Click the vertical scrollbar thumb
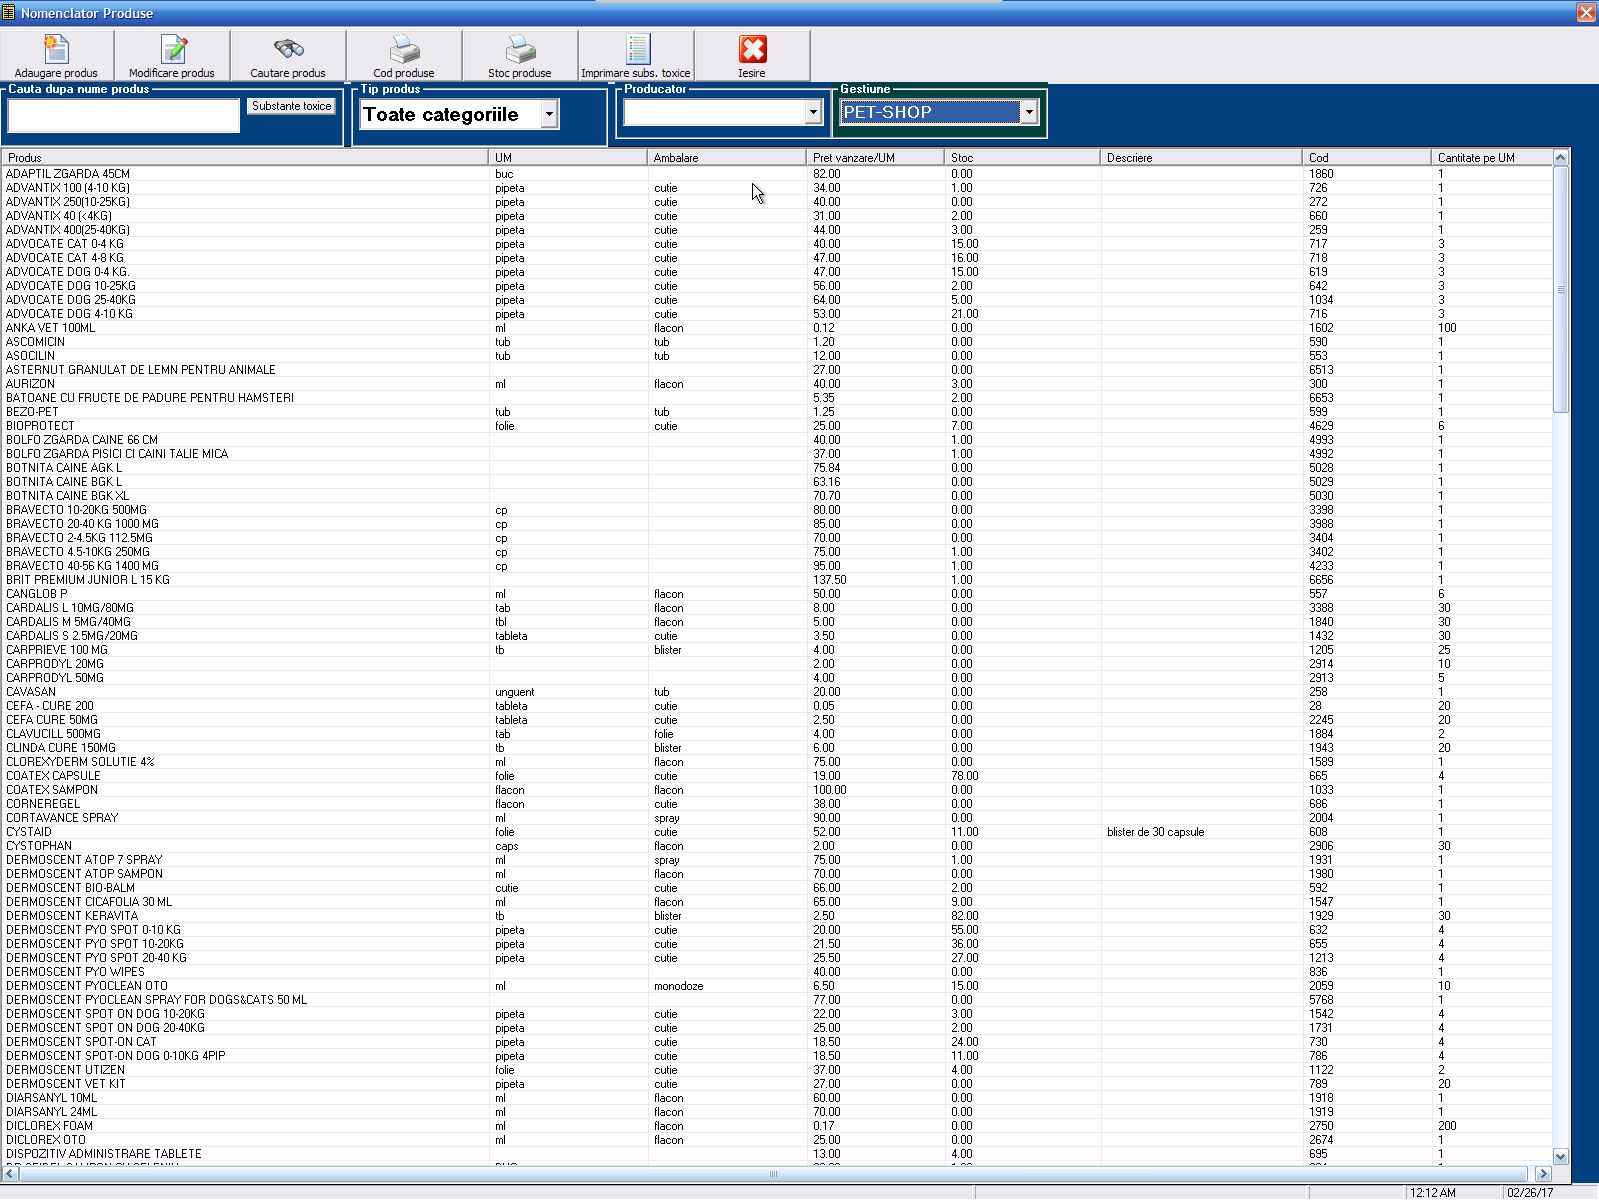 pos(1561,289)
